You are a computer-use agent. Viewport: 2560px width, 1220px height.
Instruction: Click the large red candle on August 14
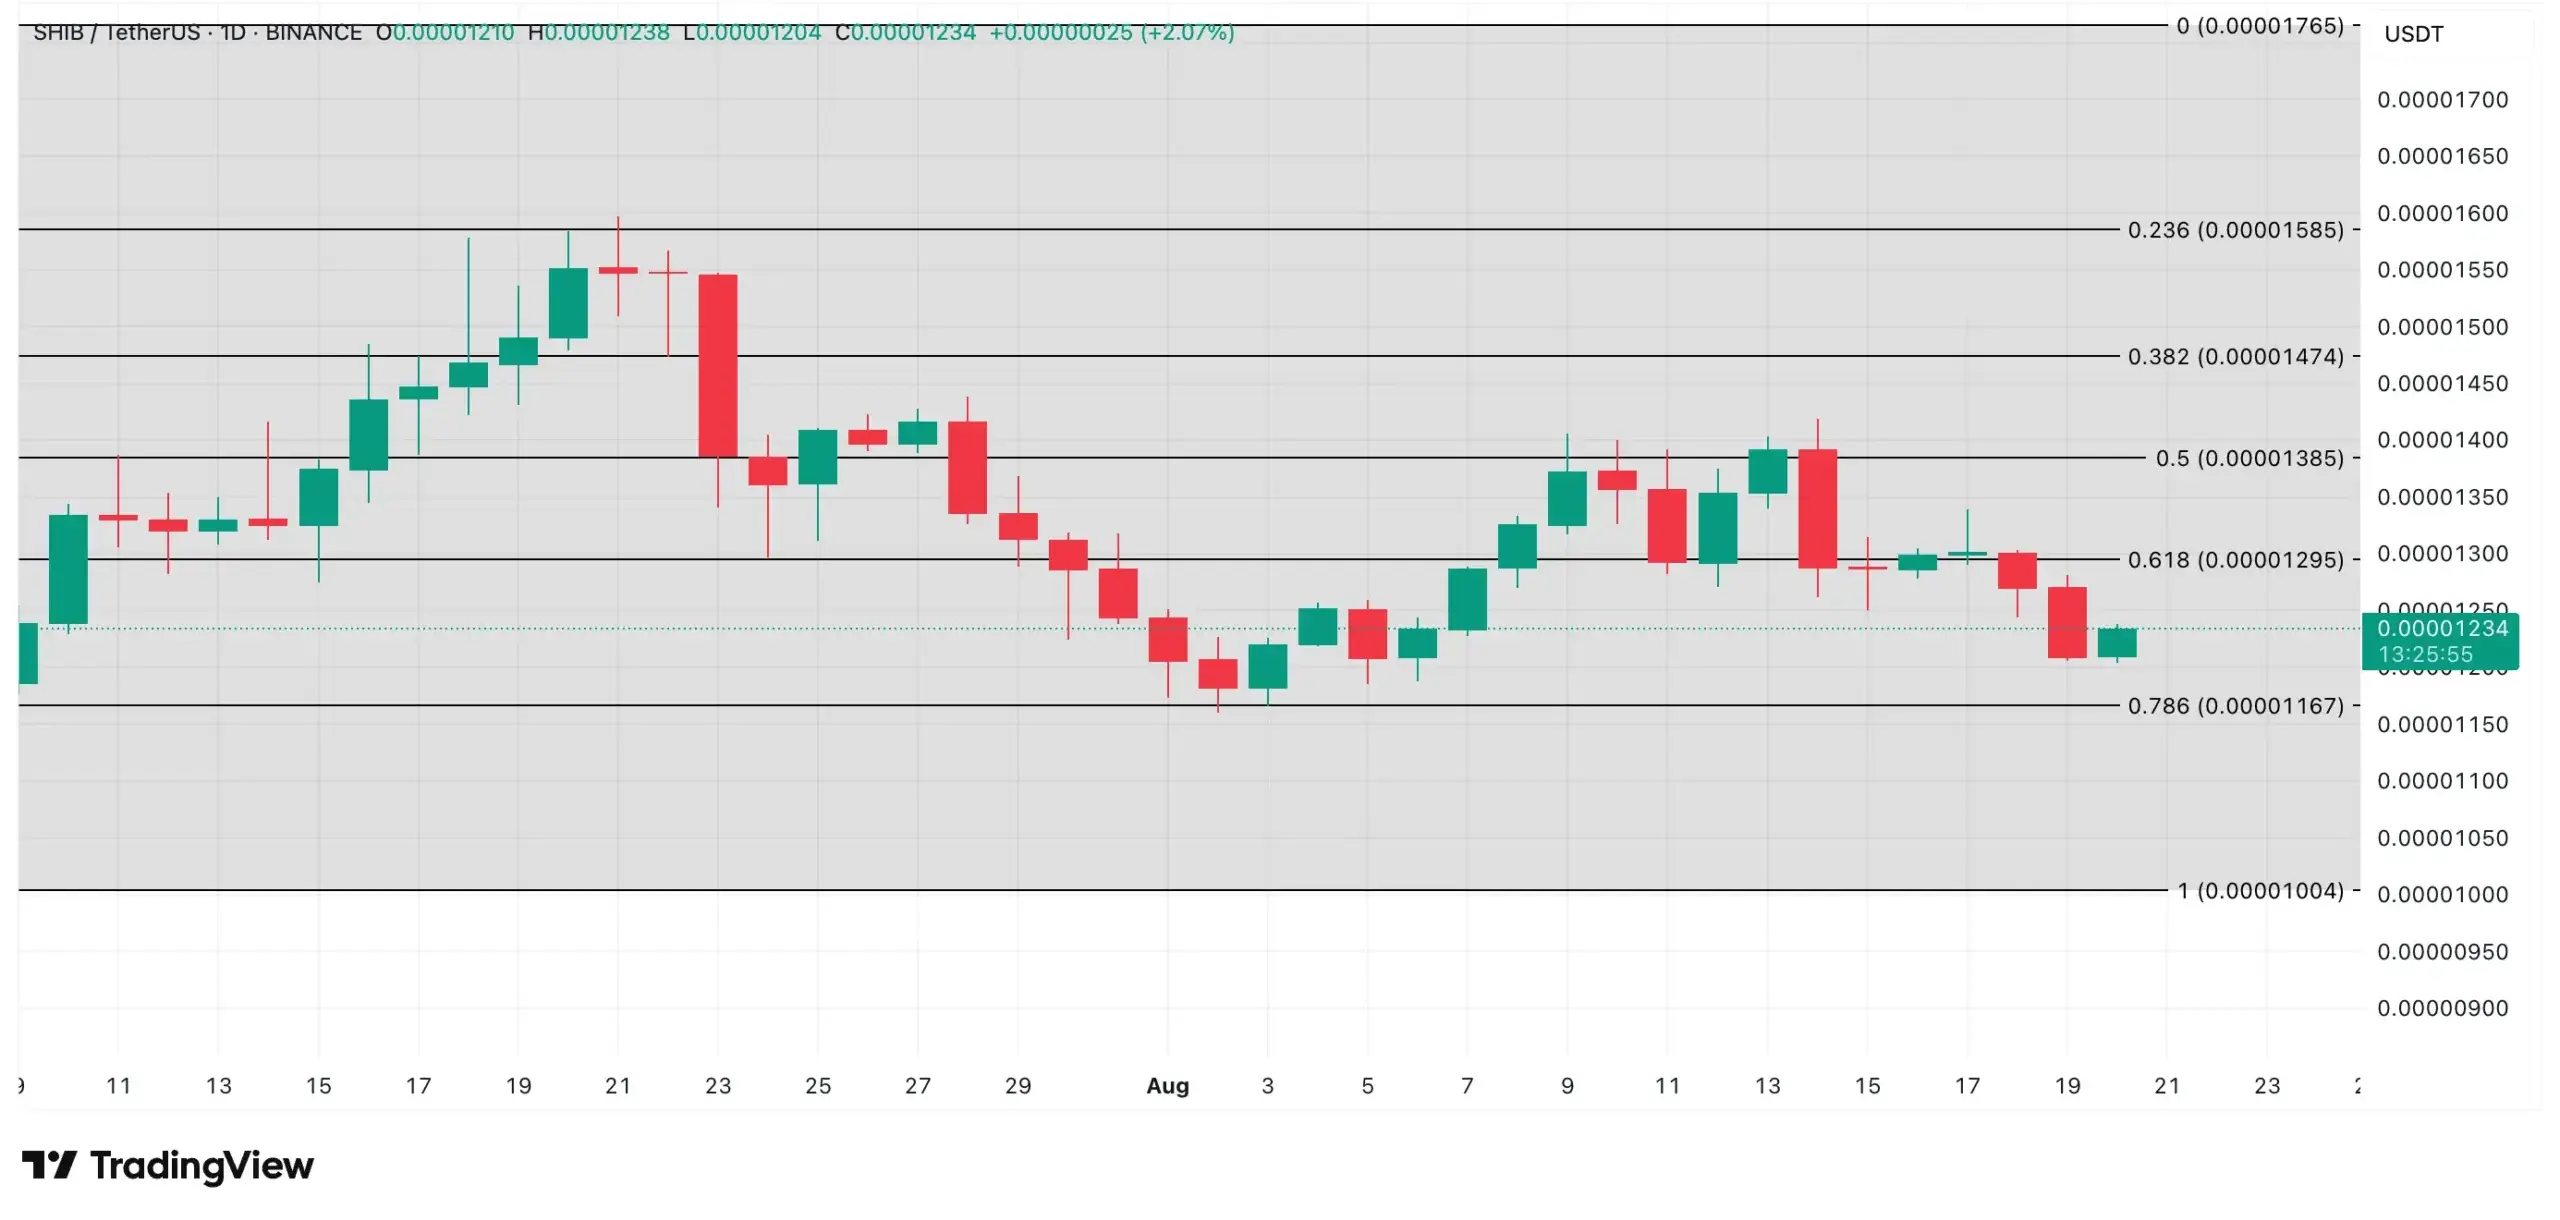pos(1817,509)
